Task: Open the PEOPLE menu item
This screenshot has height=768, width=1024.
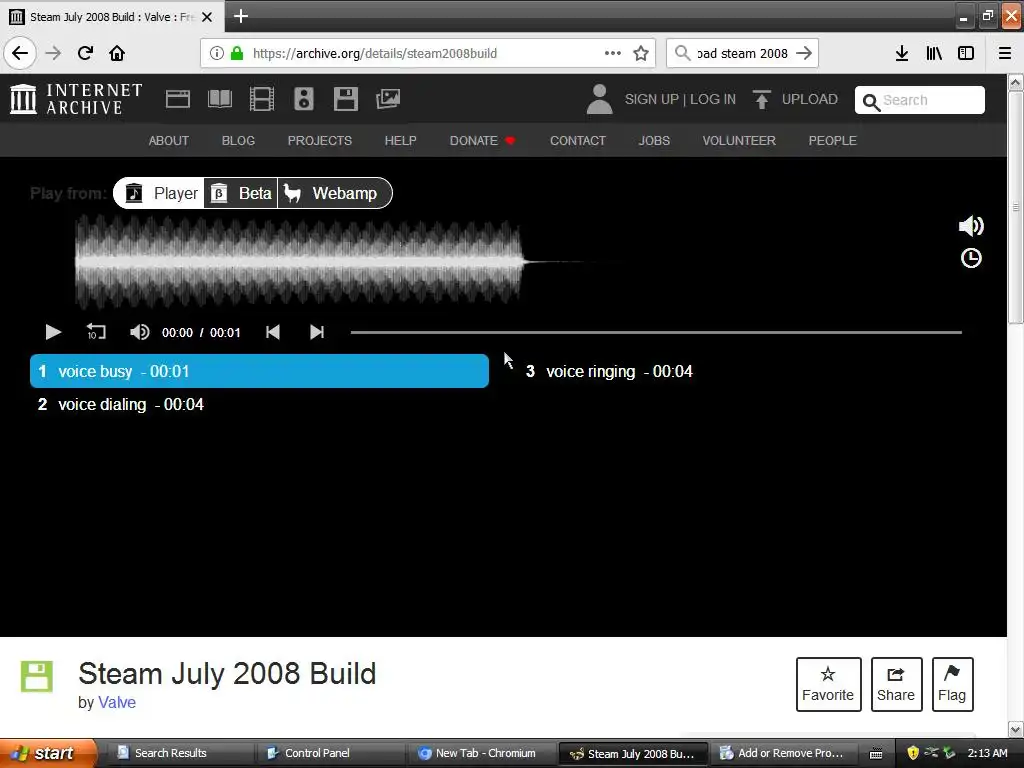Action: click(x=833, y=140)
